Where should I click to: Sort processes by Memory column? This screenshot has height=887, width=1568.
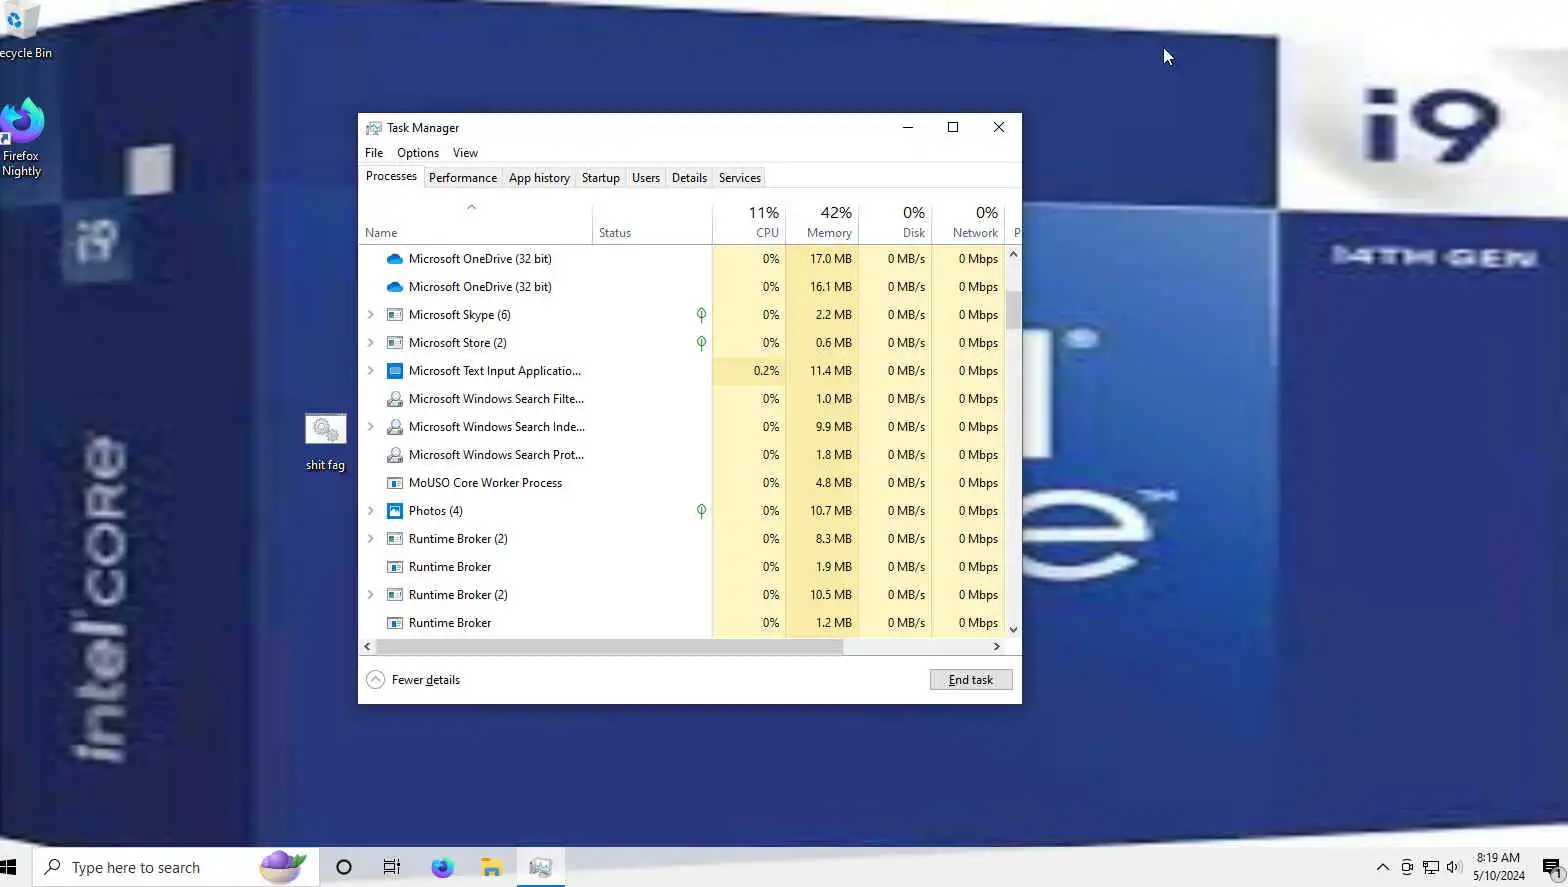click(x=822, y=222)
